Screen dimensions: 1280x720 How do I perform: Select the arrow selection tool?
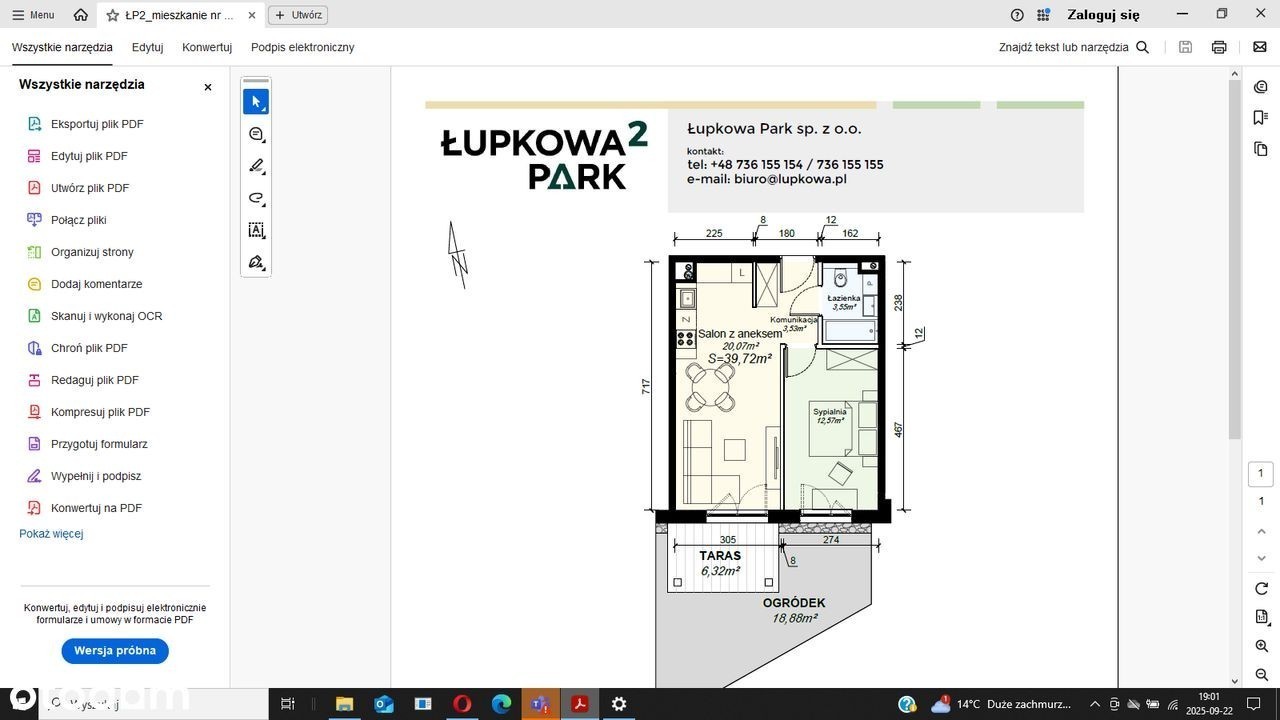pos(256,102)
